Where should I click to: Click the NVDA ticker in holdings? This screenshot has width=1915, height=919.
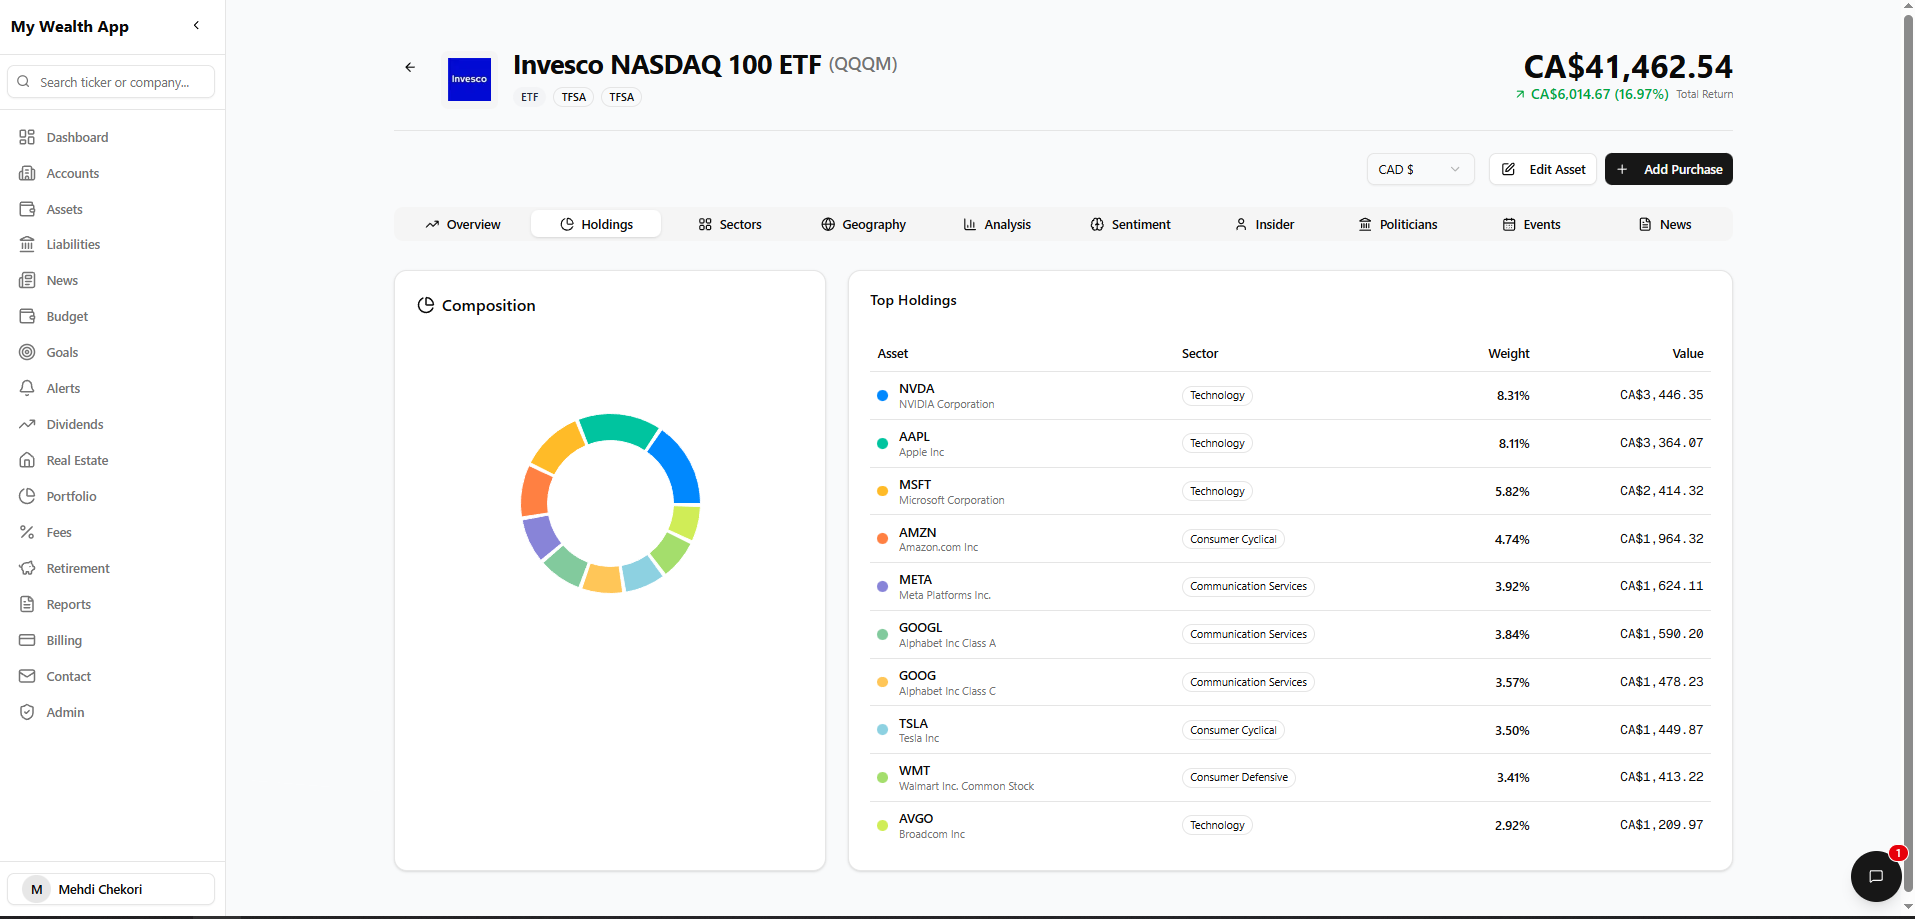[x=916, y=389]
